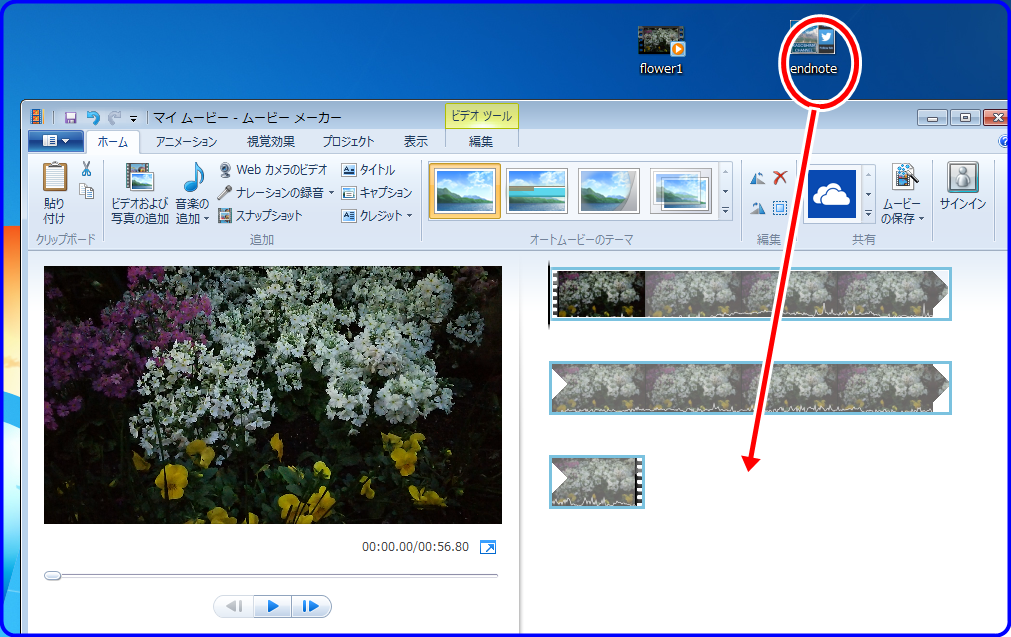Select the flower1 desktop file
This screenshot has width=1011, height=637.
click(661, 50)
